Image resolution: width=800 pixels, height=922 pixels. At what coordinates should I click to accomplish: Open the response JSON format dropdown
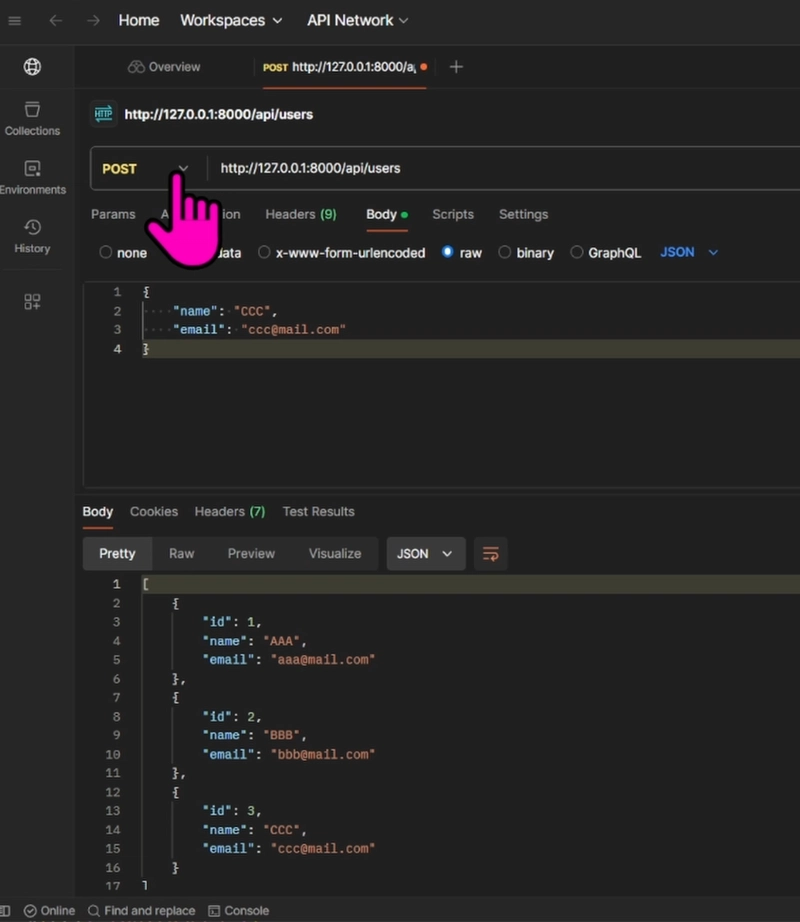tap(426, 553)
